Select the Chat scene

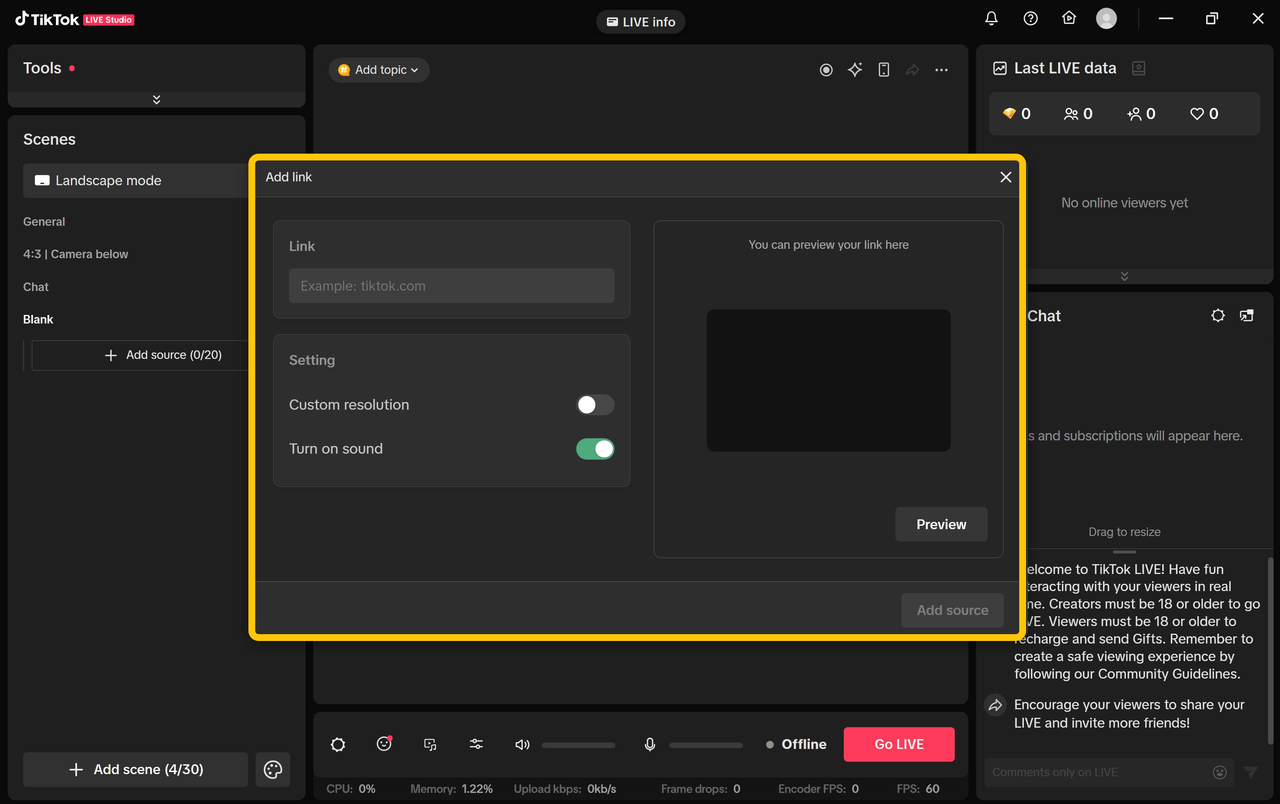click(36, 287)
